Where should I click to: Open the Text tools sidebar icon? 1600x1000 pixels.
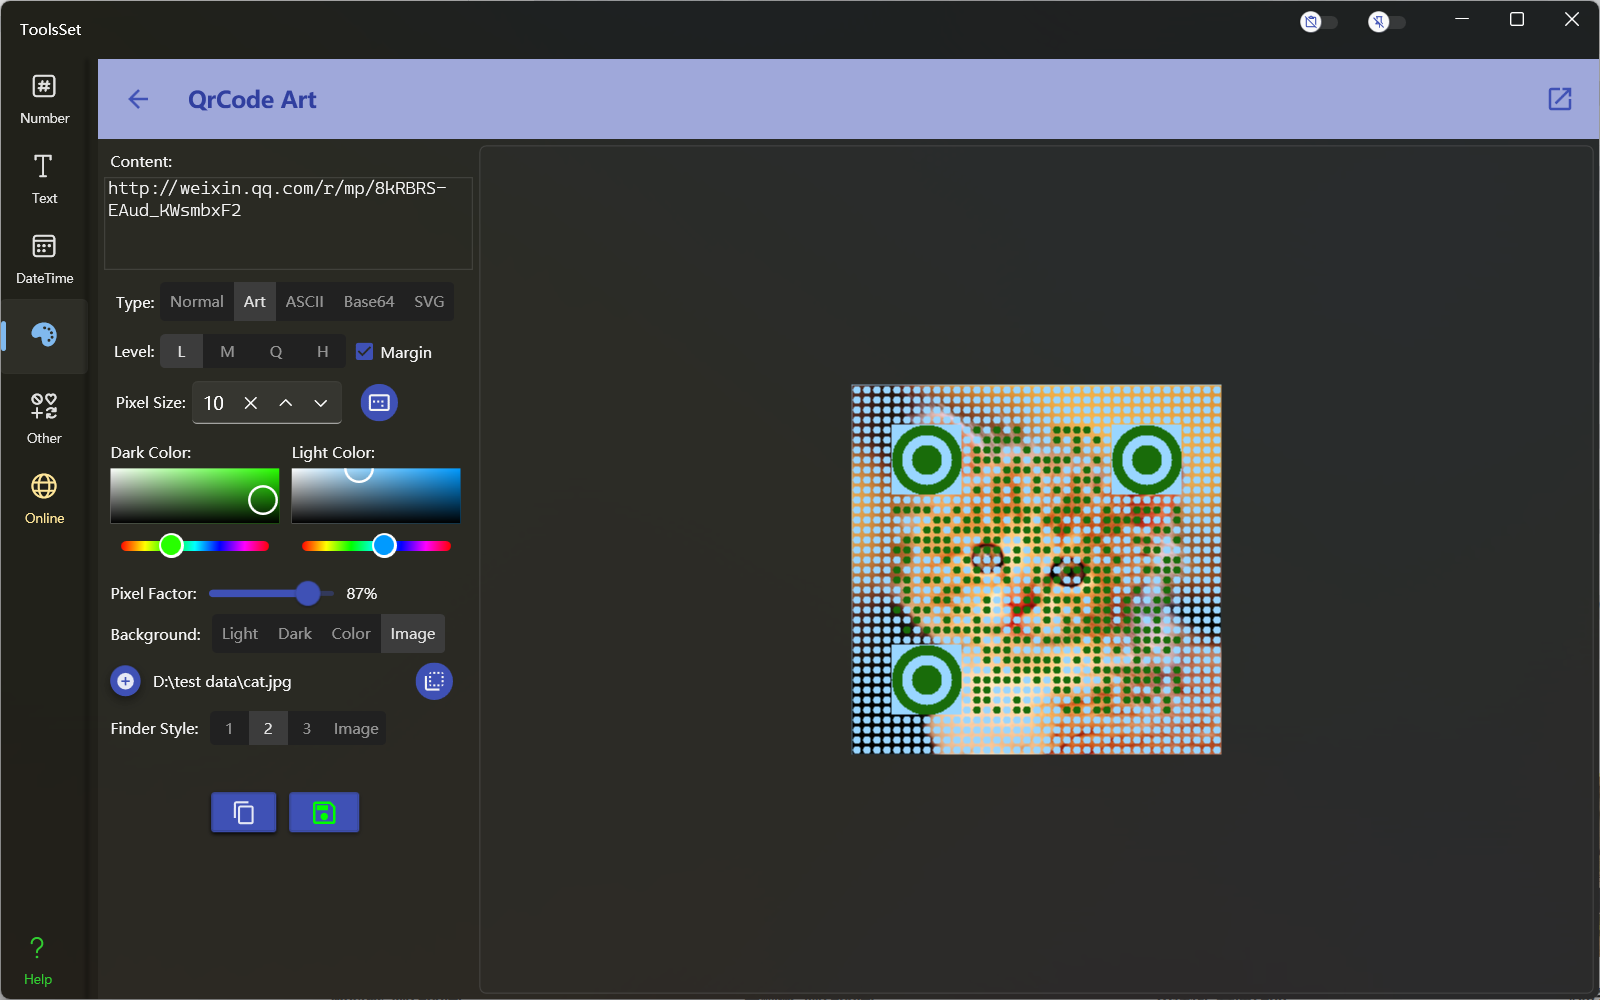tap(44, 179)
